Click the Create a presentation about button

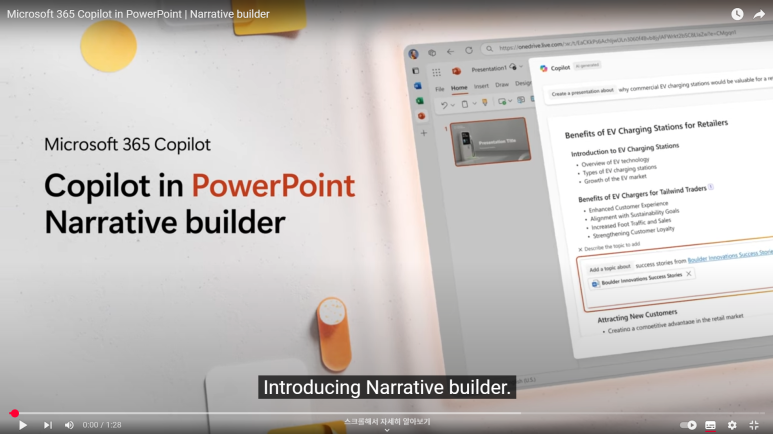point(582,92)
